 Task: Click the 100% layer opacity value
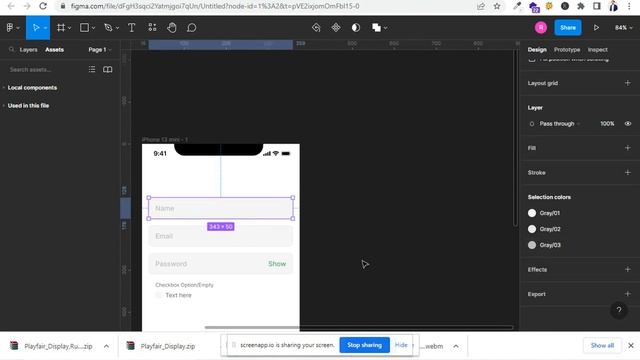click(607, 124)
